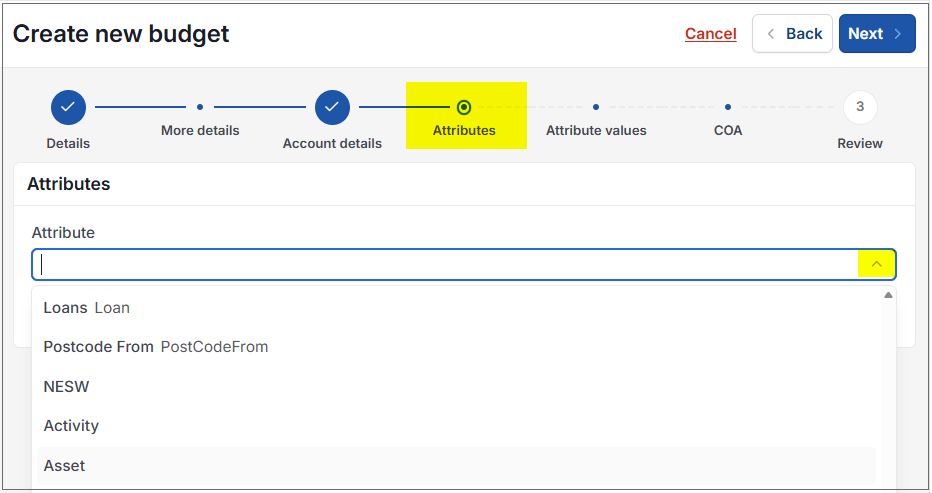Viewport: 932px width, 493px height.
Task: Click the Details step checkmark icon
Action: [68, 107]
